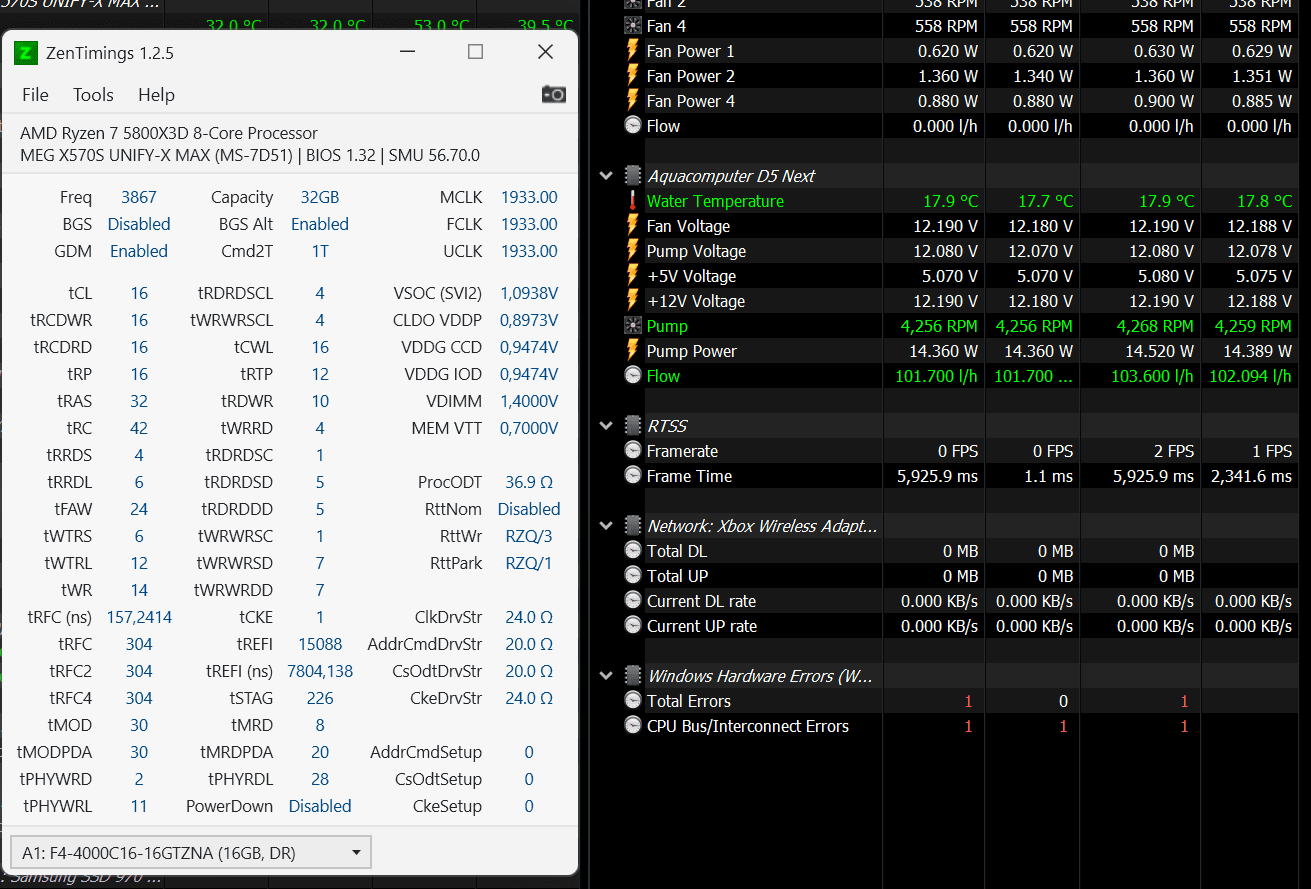This screenshot has height=889, width=1311.
Task: Click the GDM Enabled value
Action: tap(139, 251)
